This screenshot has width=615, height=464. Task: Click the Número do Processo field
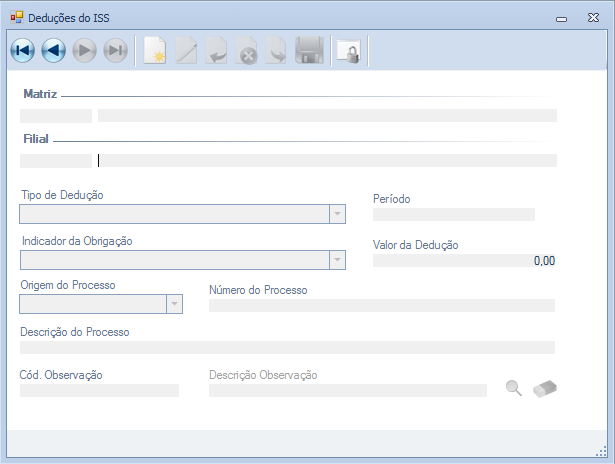click(381, 305)
